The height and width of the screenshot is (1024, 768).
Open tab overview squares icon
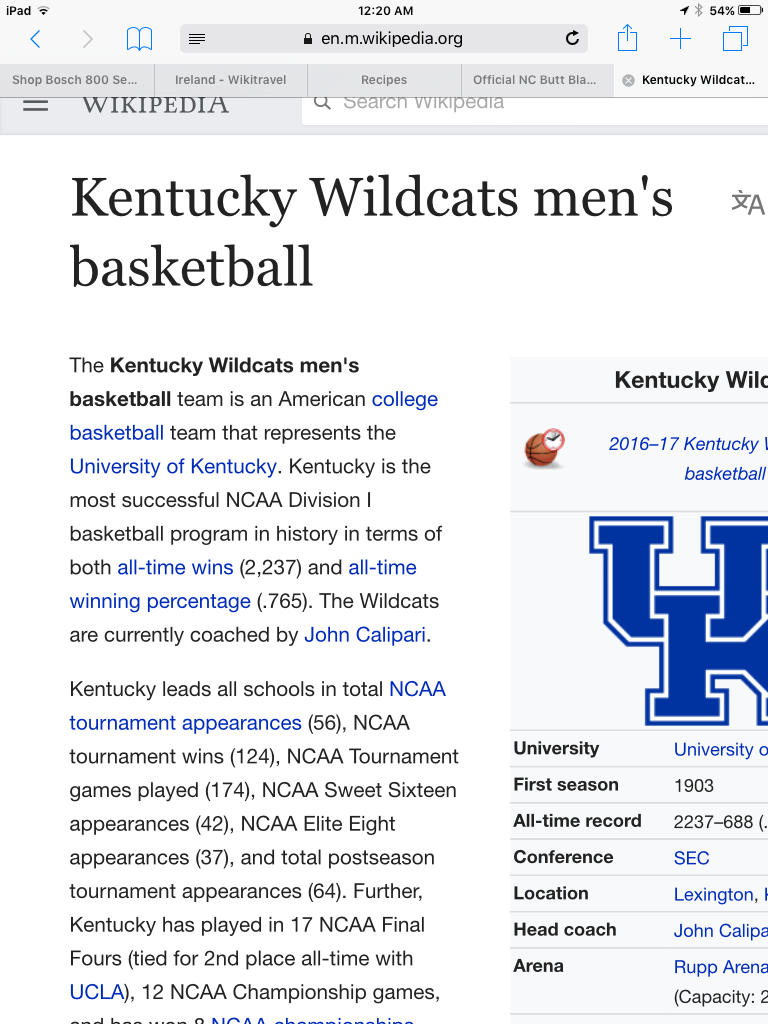[735, 39]
